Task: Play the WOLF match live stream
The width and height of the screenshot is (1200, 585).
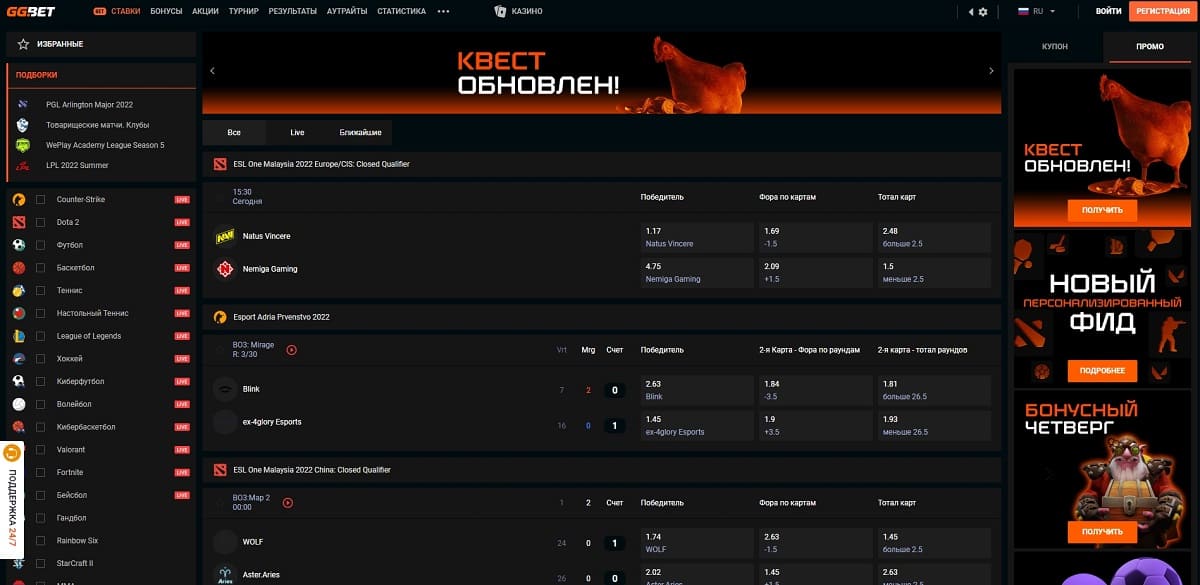Action: click(x=288, y=503)
